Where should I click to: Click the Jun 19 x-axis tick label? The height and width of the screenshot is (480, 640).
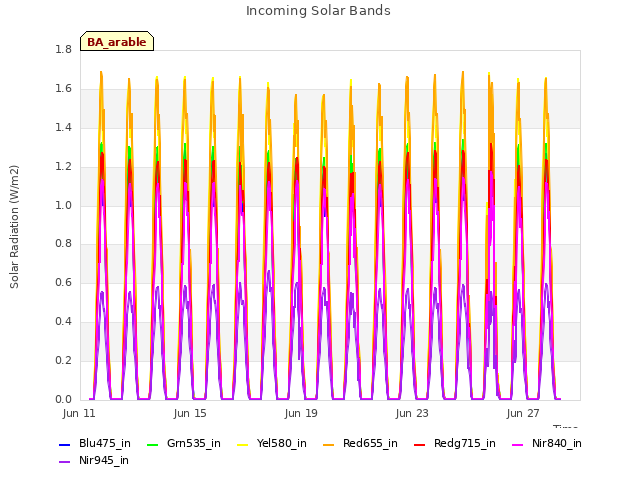301,413
